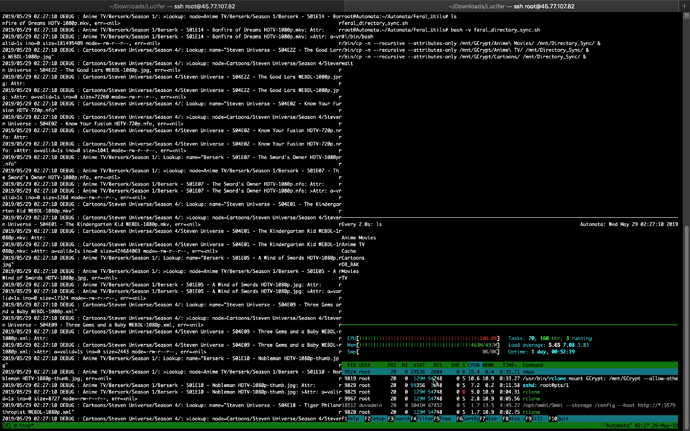Open F2 Setup in htop footer
690x431 pixels.
click(x=376, y=416)
